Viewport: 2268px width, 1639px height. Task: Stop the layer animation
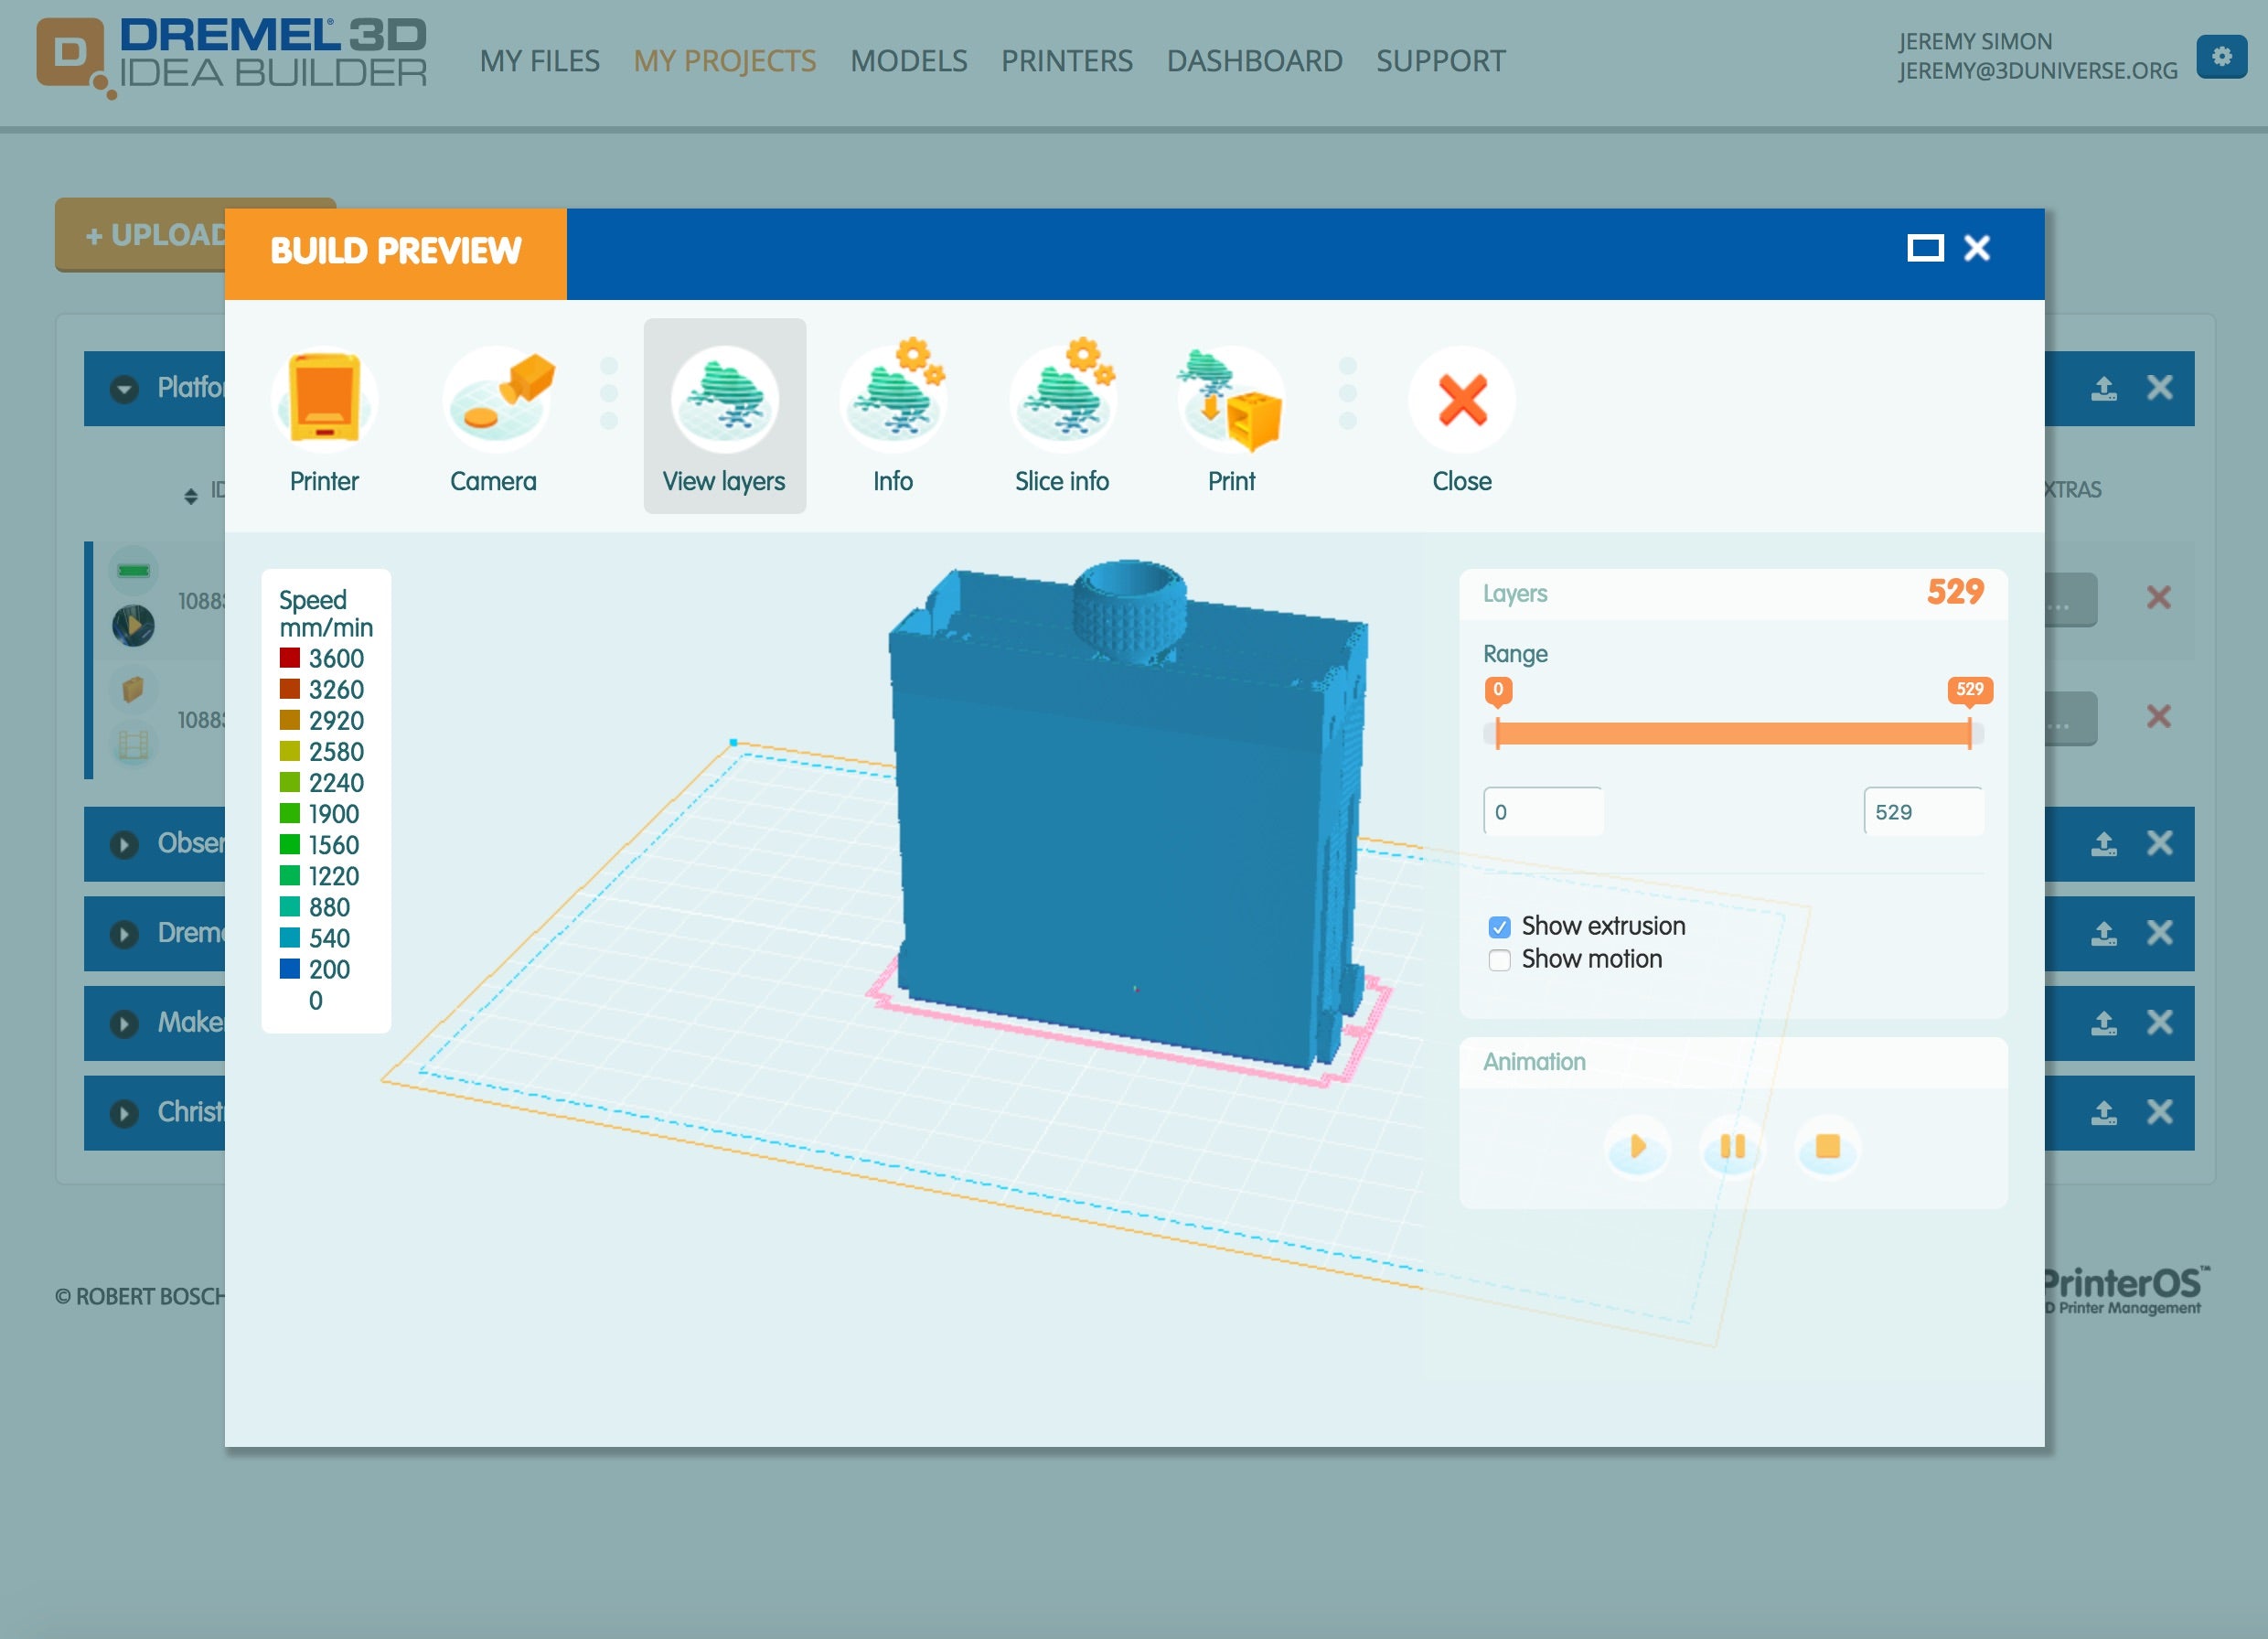(x=1827, y=1146)
